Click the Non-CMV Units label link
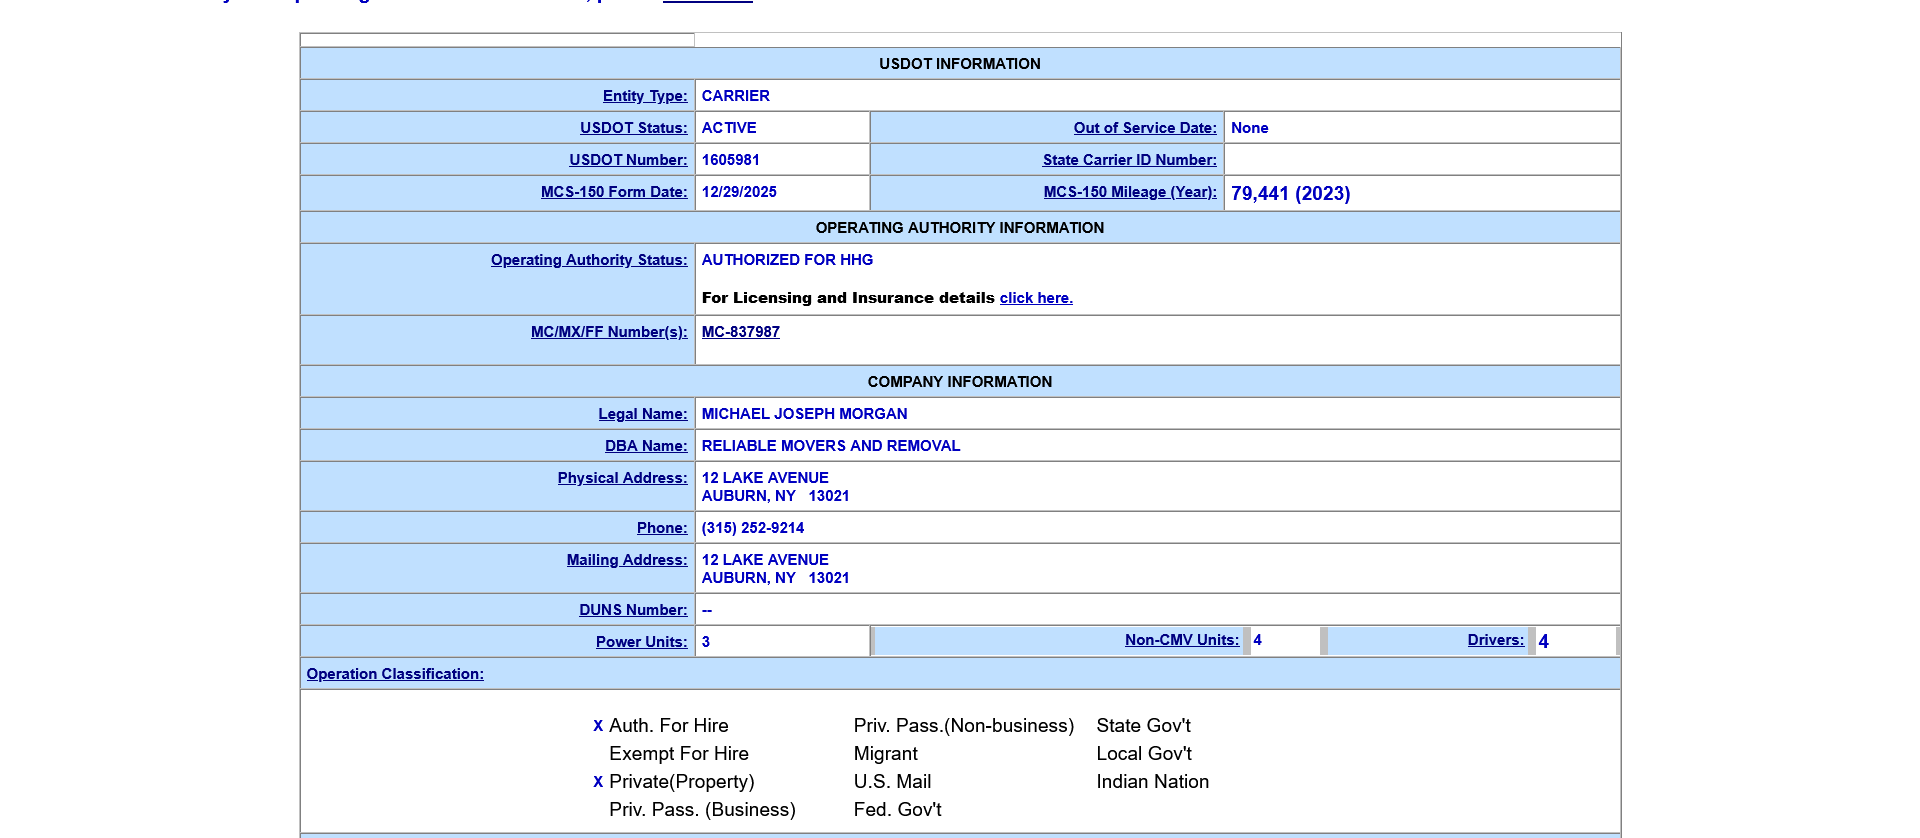This screenshot has width=1920, height=838. tap(1181, 640)
